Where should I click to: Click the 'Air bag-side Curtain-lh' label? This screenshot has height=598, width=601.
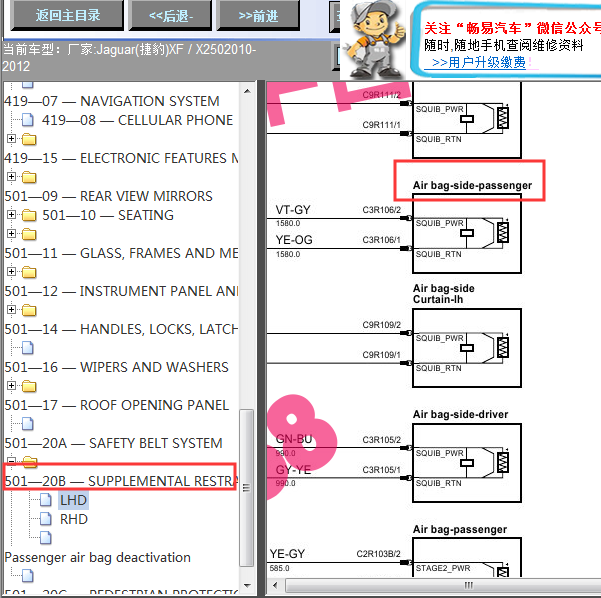click(x=443, y=294)
